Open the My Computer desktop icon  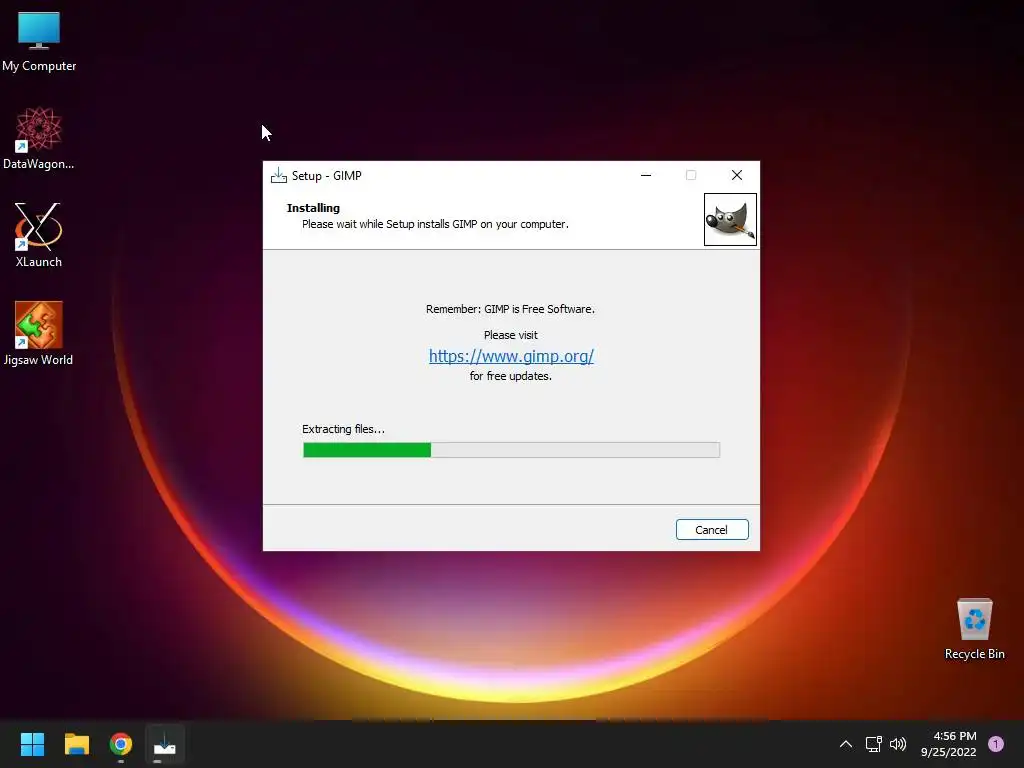[39, 41]
